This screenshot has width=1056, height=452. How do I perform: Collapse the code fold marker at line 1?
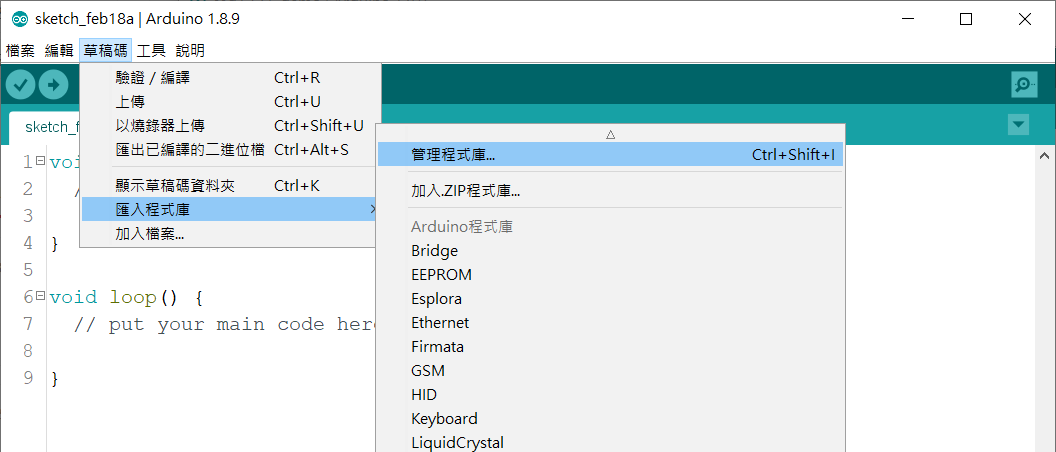pos(40,161)
